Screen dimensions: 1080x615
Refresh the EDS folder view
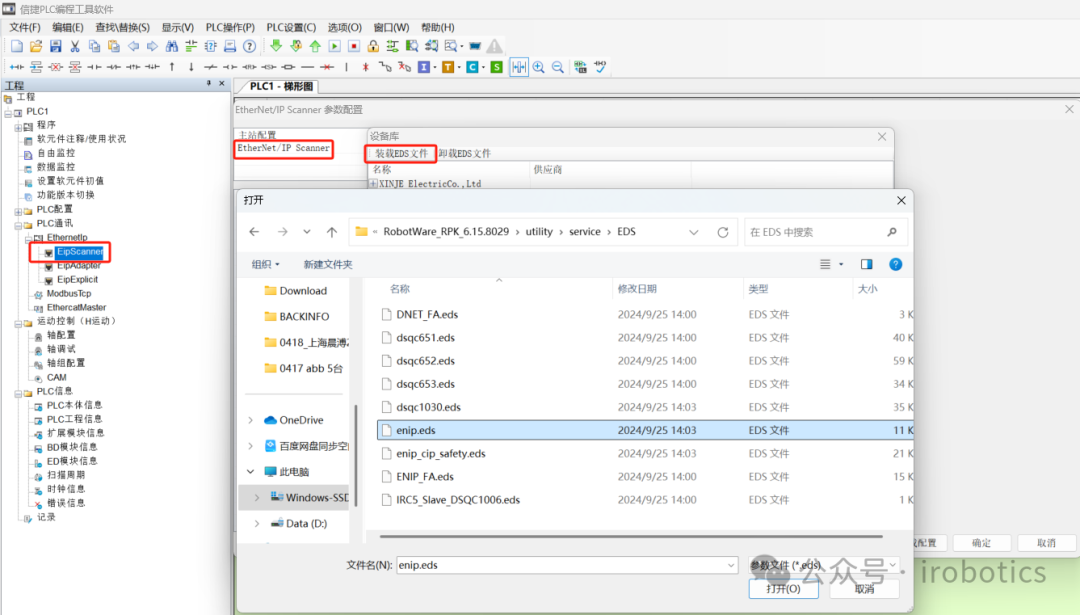click(722, 232)
